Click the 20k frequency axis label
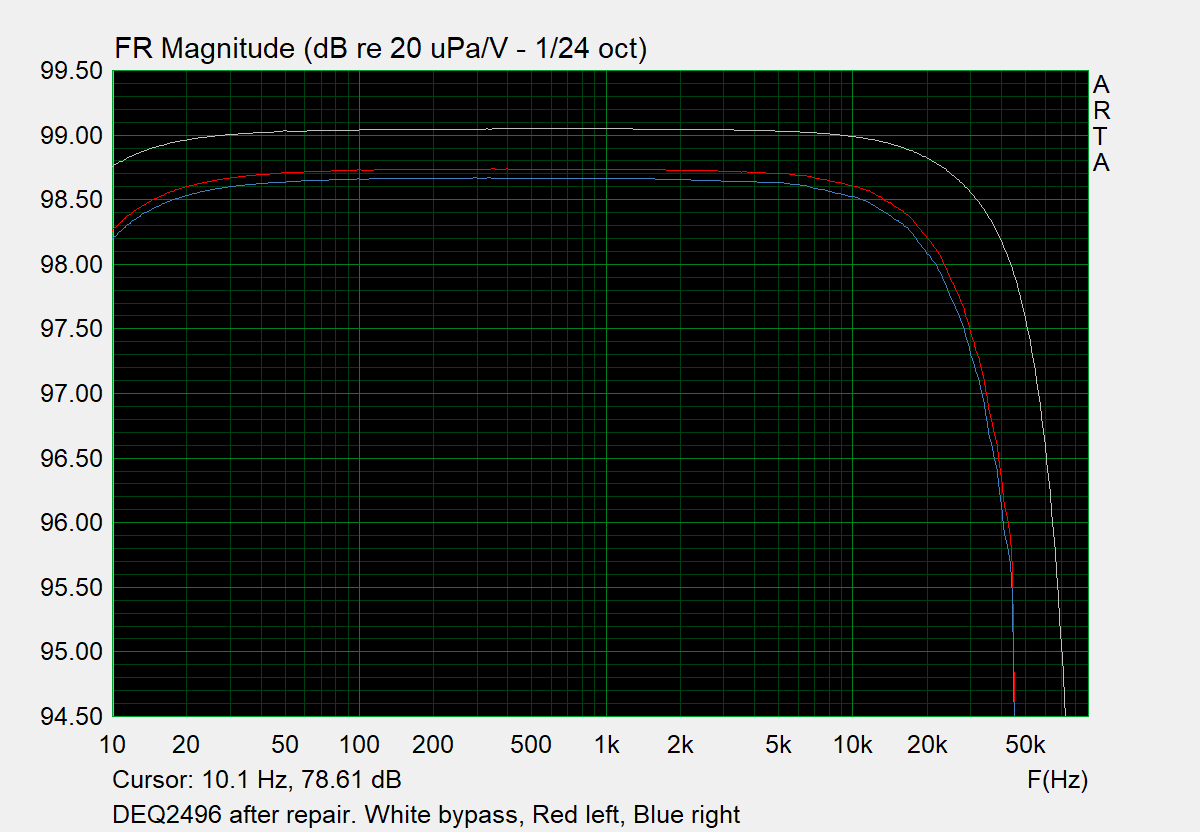The width and height of the screenshot is (1200, 832). pos(927,745)
